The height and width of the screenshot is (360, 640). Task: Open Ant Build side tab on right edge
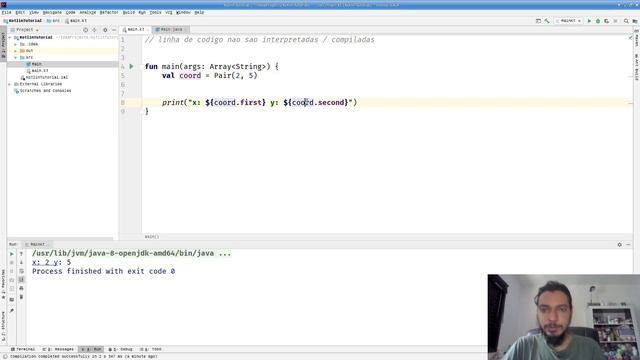(636, 67)
